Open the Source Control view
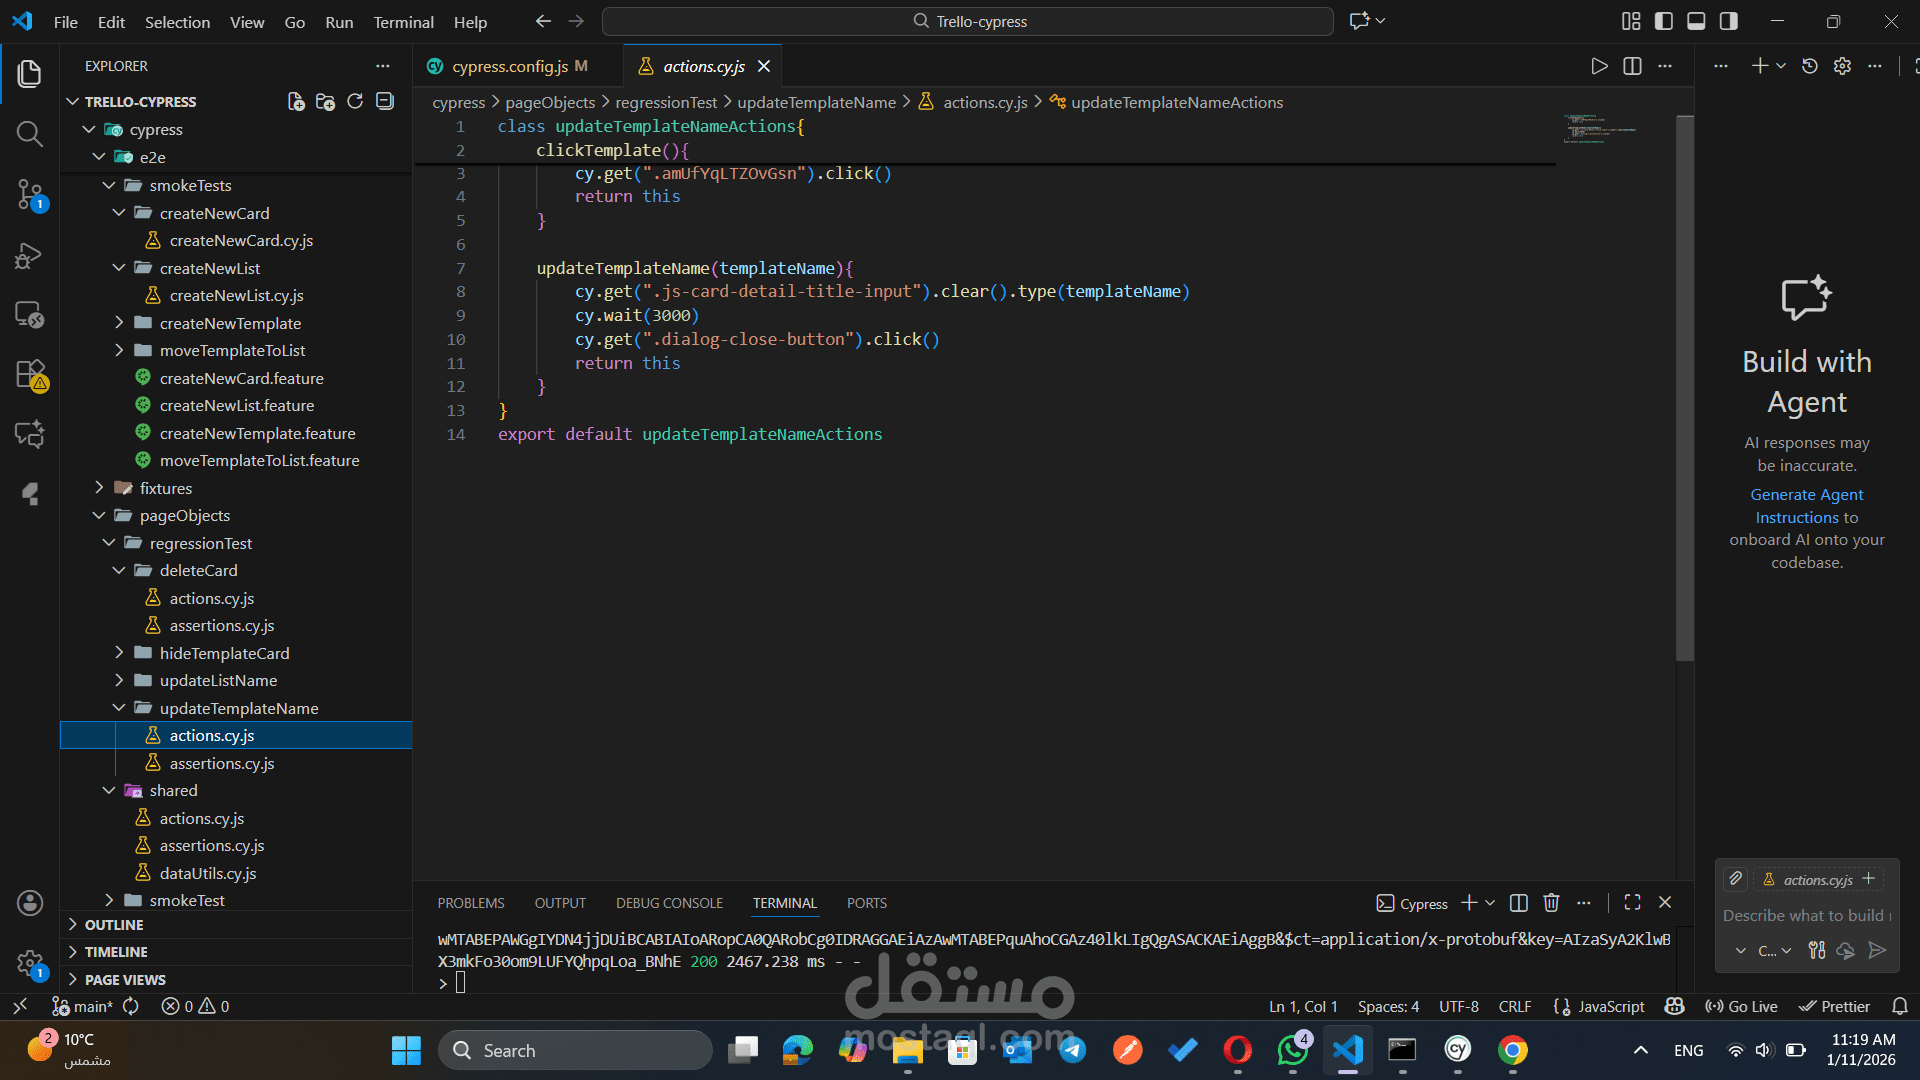 click(29, 193)
